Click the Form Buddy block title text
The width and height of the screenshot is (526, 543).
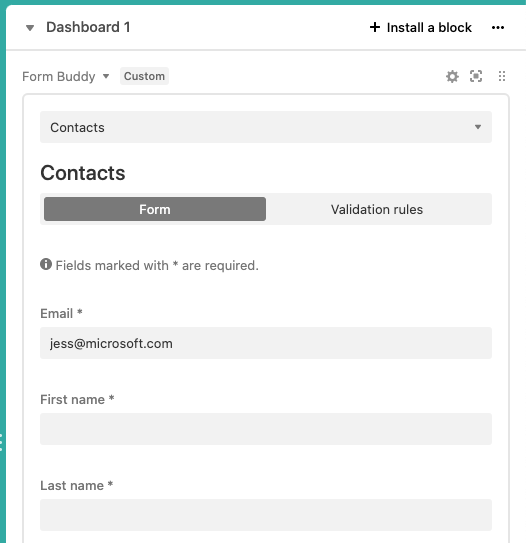(x=59, y=77)
